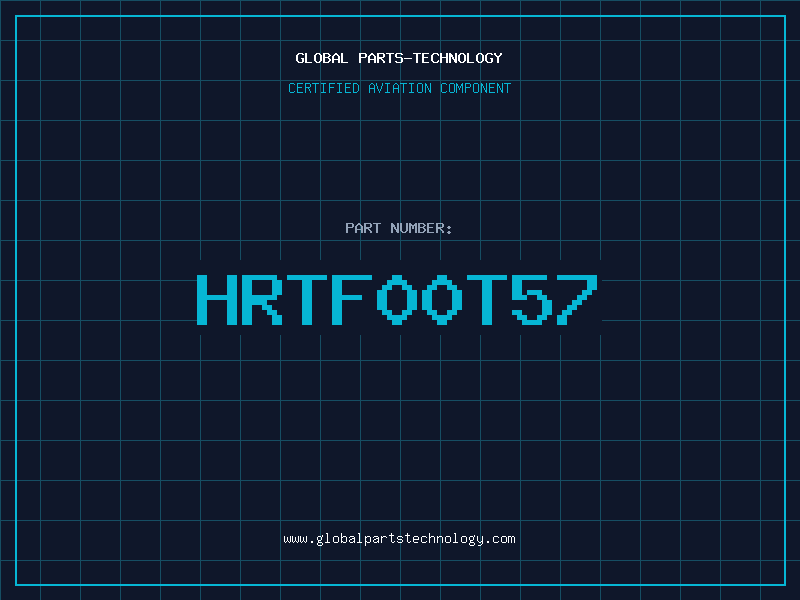
Task: Click the second O in the part number
Action: click(x=443, y=298)
